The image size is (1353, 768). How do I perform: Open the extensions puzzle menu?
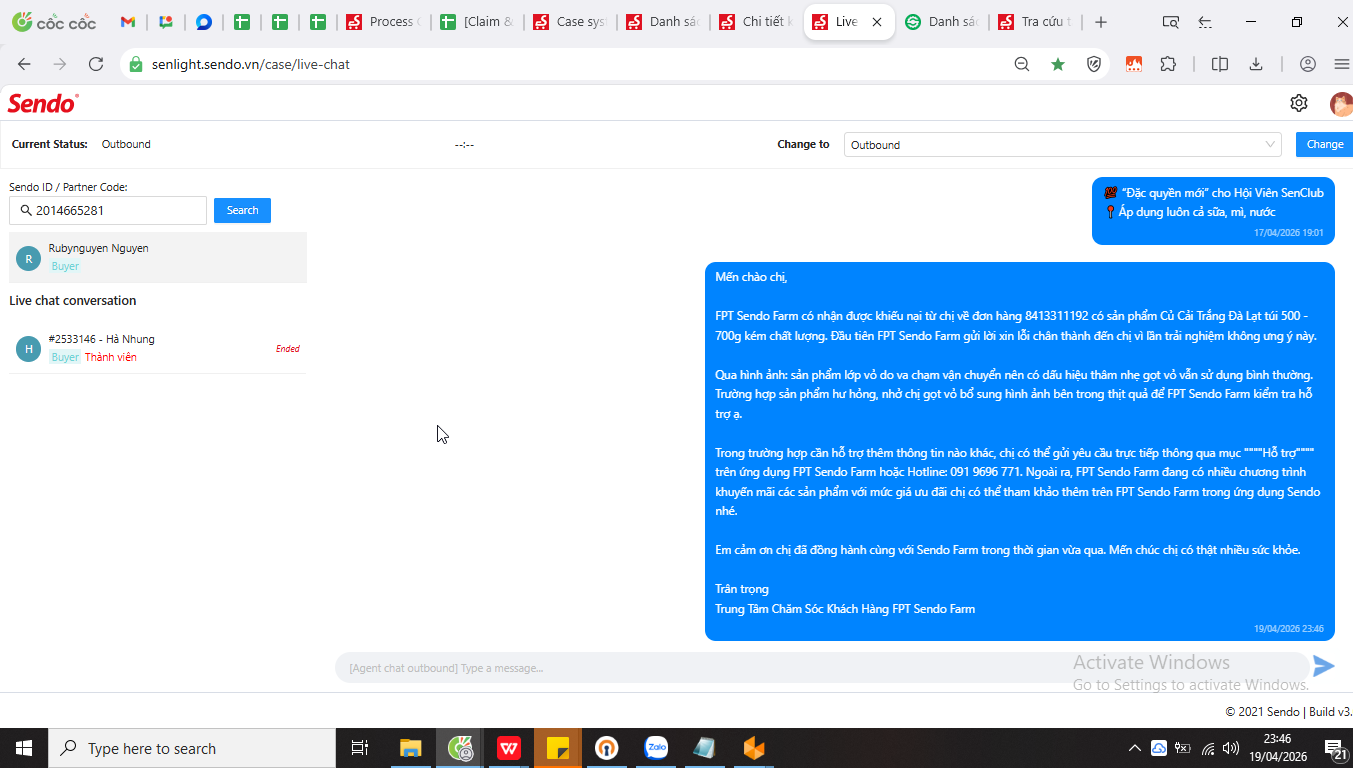tap(1168, 64)
